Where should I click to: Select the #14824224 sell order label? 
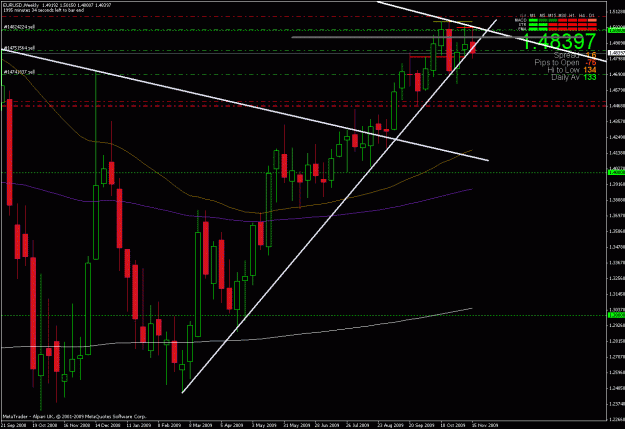pos(19,27)
